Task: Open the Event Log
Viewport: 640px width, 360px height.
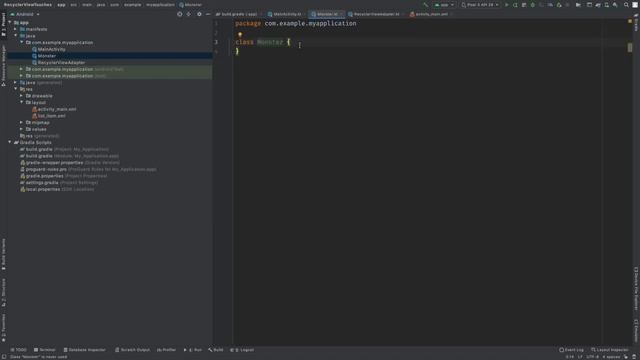Action: pyautogui.click(x=571, y=350)
